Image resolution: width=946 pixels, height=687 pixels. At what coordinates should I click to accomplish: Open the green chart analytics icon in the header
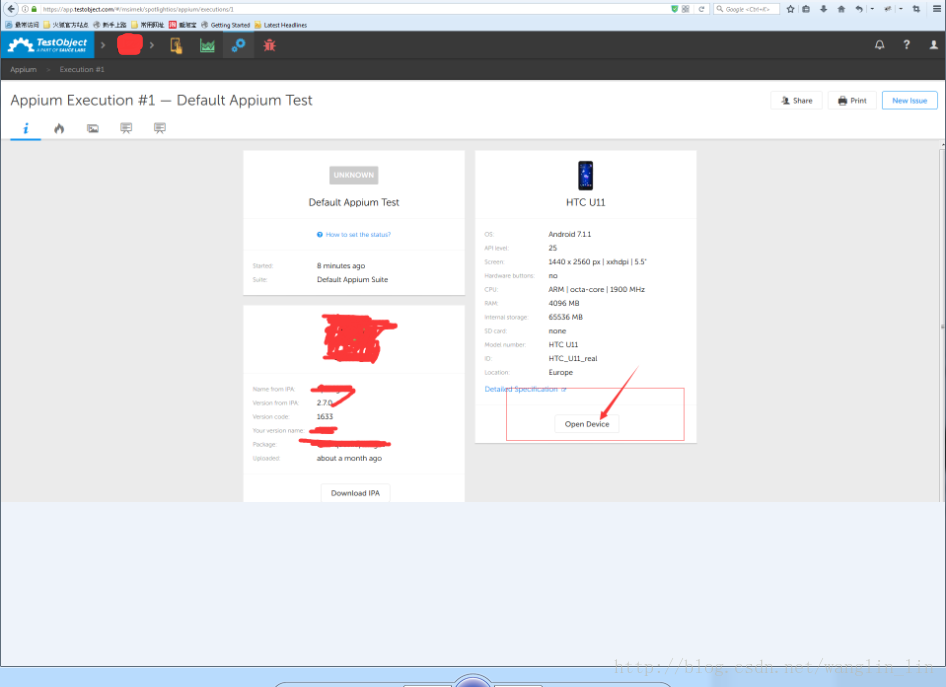[x=207, y=45]
